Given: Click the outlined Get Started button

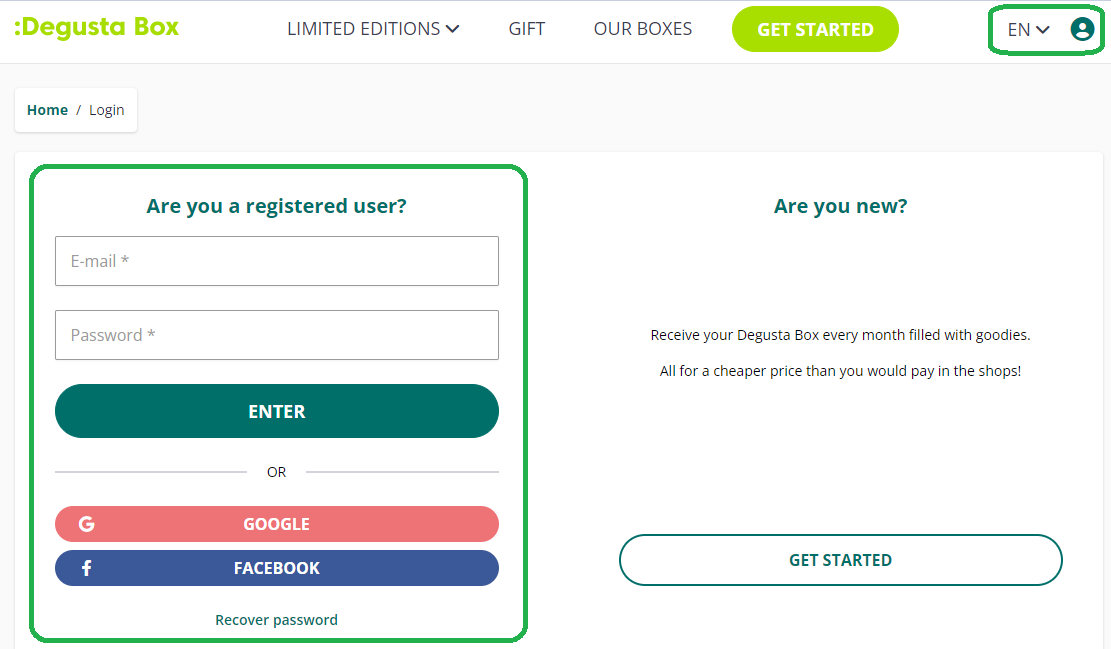Looking at the screenshot, I should coord(840,560).
